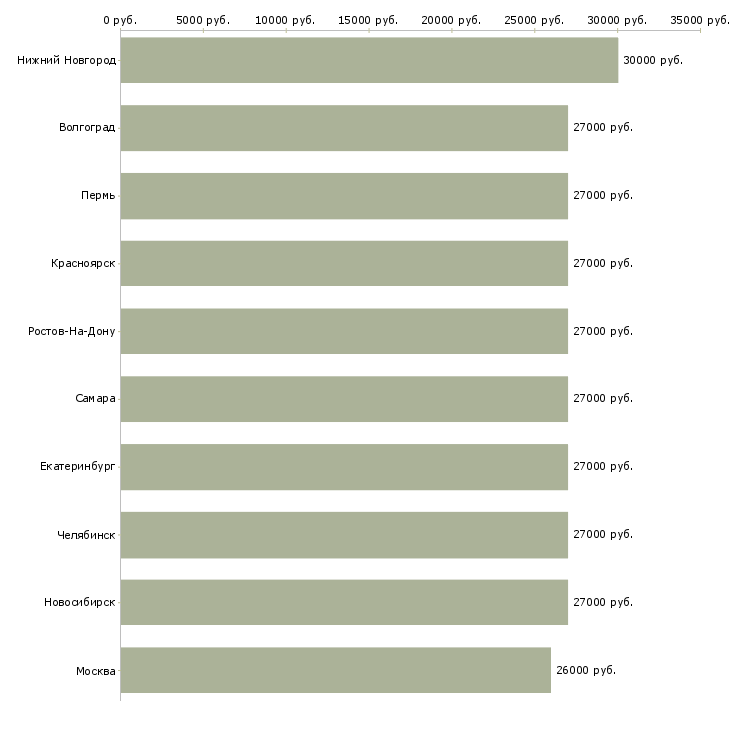Click the Пермь salary bar

tap(344, 196)
